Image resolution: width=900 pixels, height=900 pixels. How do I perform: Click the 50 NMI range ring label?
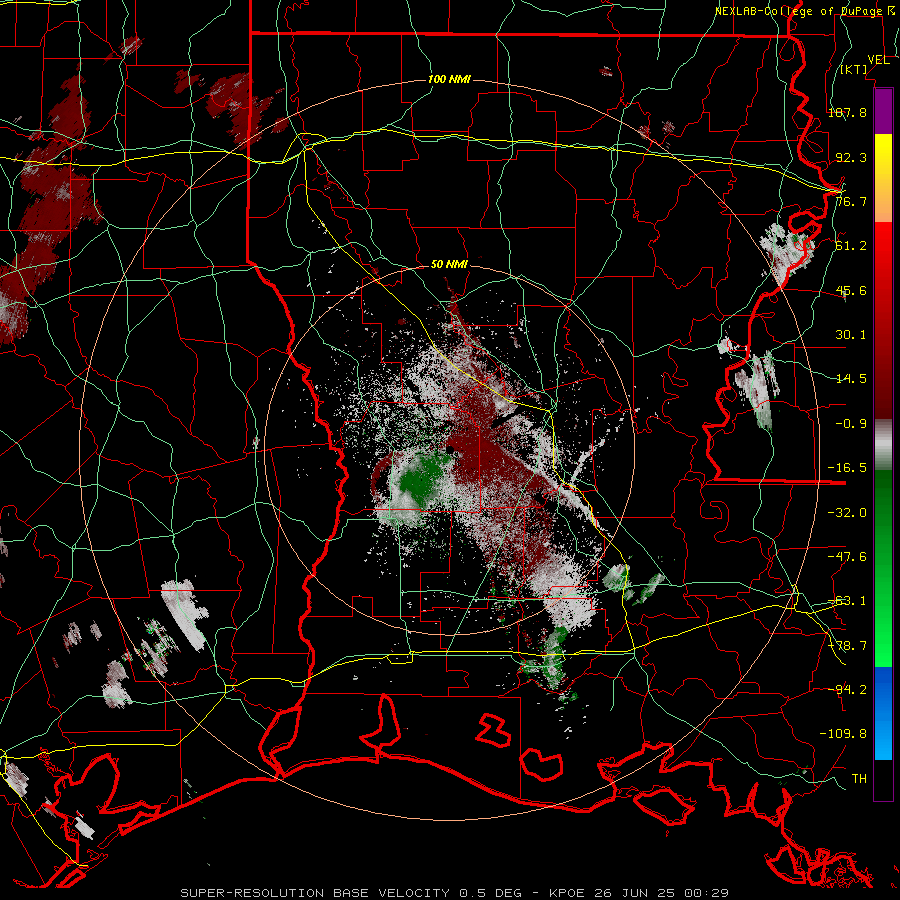(449, 264)
